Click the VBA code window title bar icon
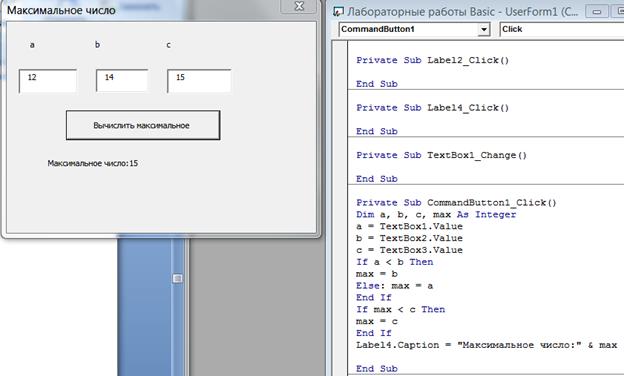 (x=338, y=12)
